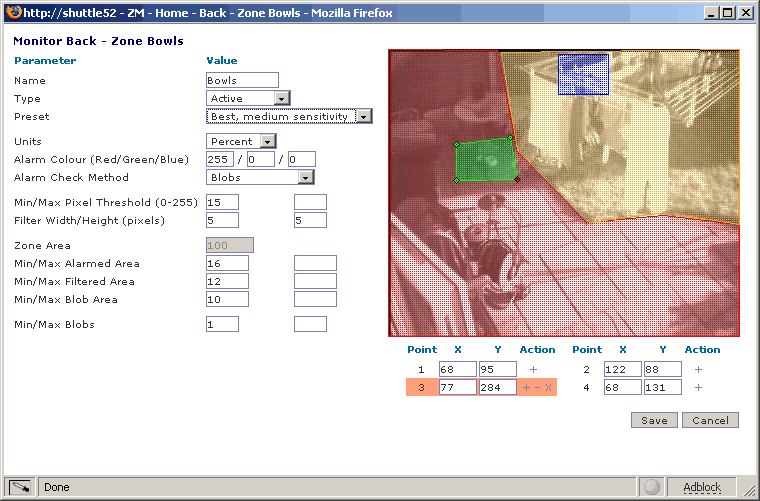
Task: Click the add (+) action for point 4
Action: coord(698,388)
